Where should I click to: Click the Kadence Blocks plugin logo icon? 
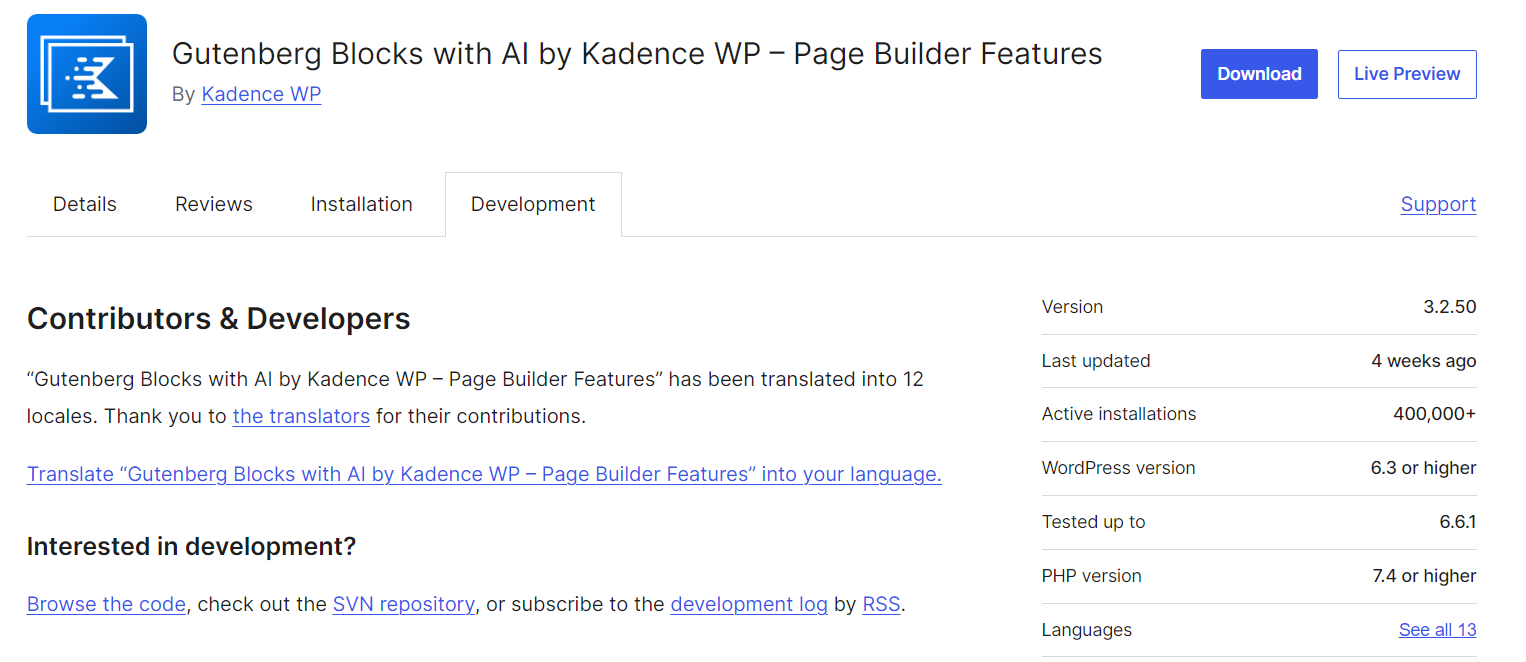point(87,74)
